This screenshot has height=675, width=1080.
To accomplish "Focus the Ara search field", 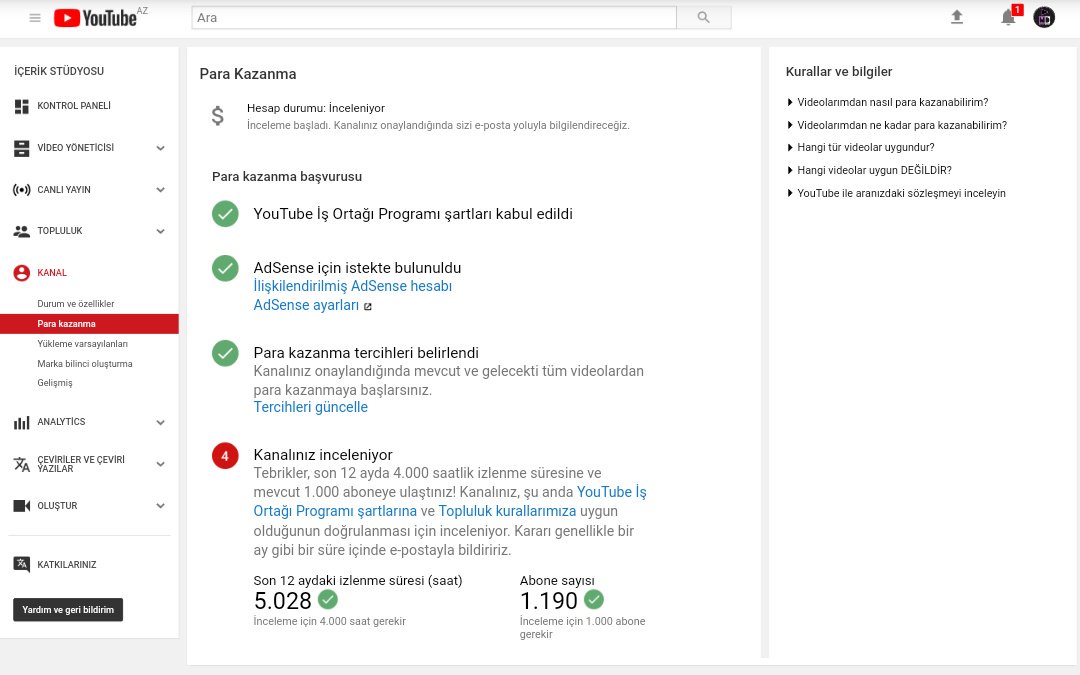I will coord(434,17).
